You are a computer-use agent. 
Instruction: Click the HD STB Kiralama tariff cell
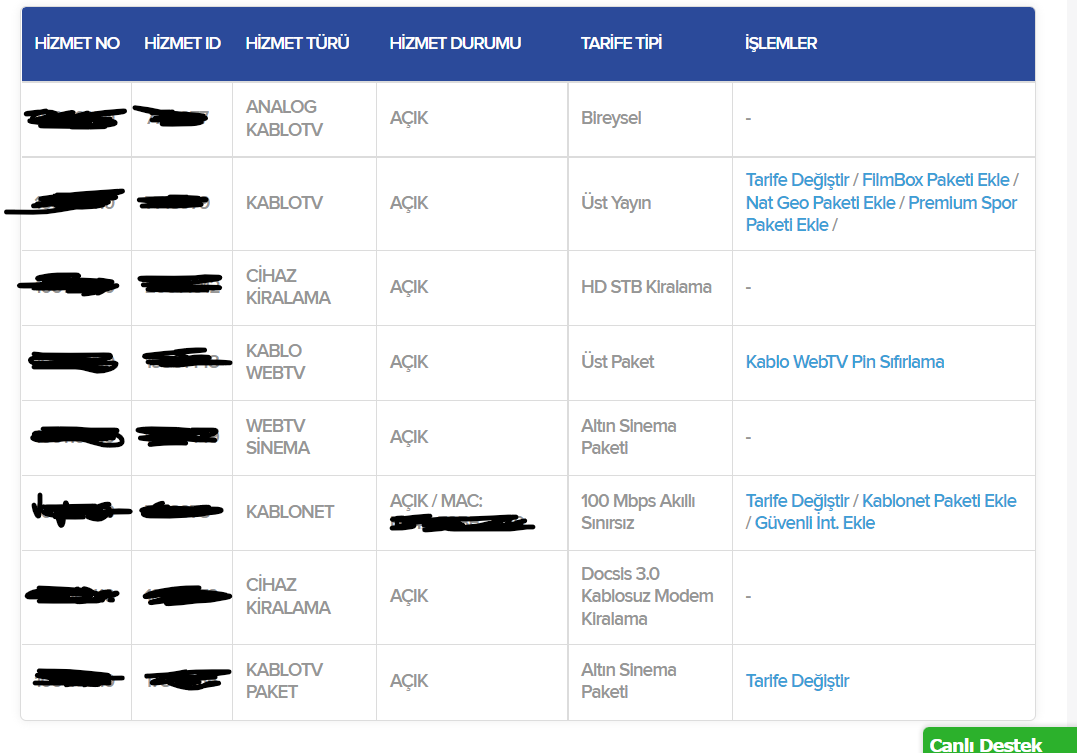click(646, 287)
